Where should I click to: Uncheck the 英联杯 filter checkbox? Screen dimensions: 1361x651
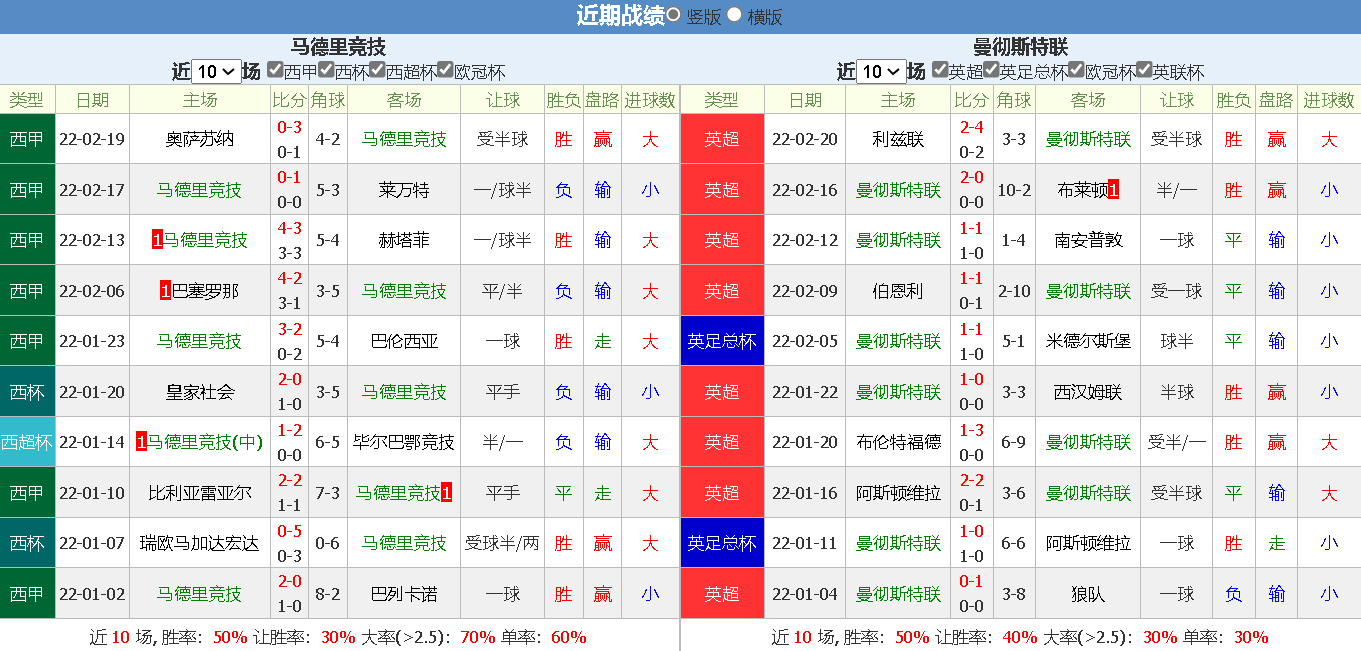tap(1144, 70)
